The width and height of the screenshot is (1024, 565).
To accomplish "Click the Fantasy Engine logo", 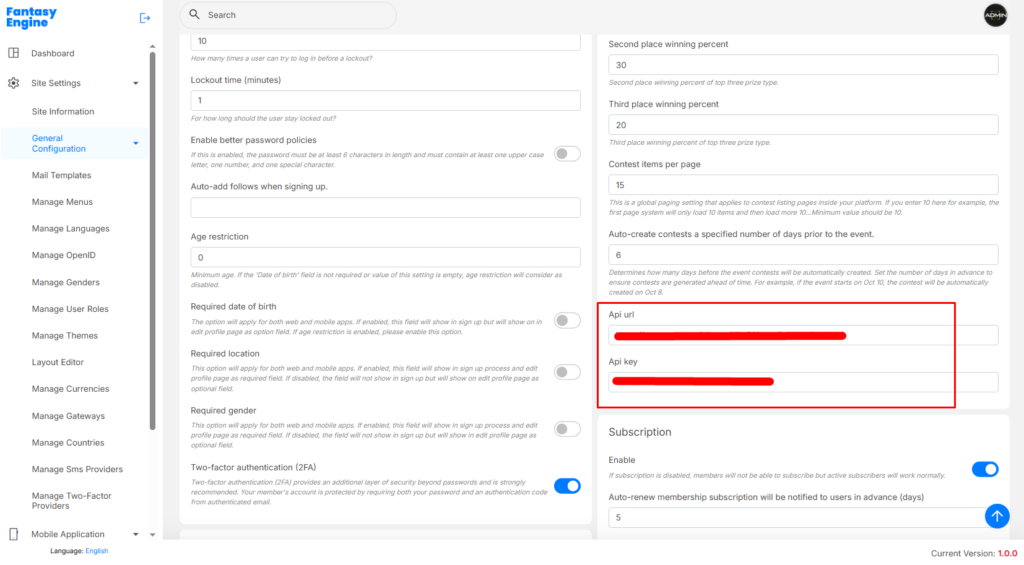I will (32, 18).
